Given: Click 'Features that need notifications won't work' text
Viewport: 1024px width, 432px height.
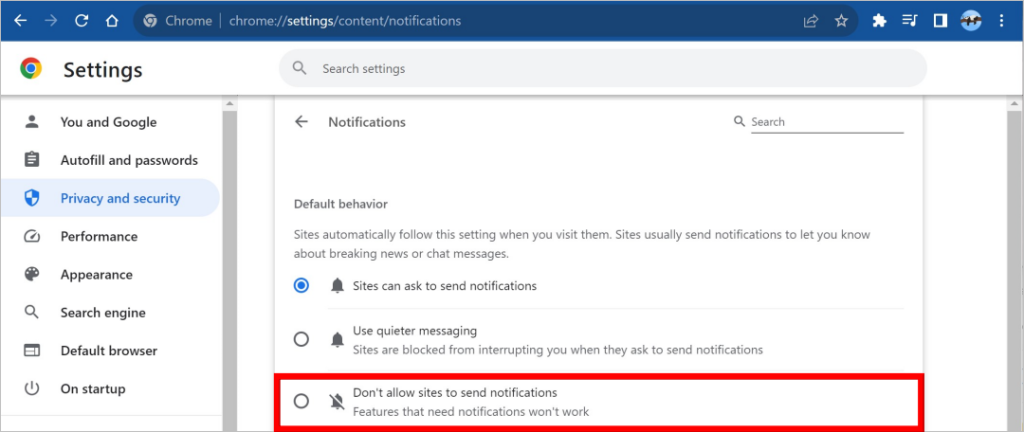Looking at the screenshot, I should pos(471,412).
